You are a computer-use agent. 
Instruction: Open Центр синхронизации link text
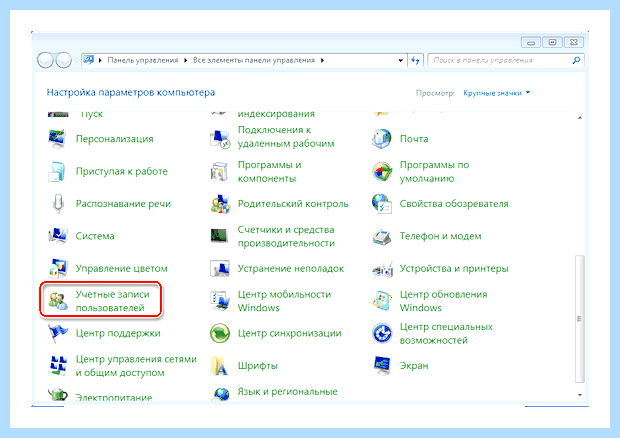tap(289, 333)
